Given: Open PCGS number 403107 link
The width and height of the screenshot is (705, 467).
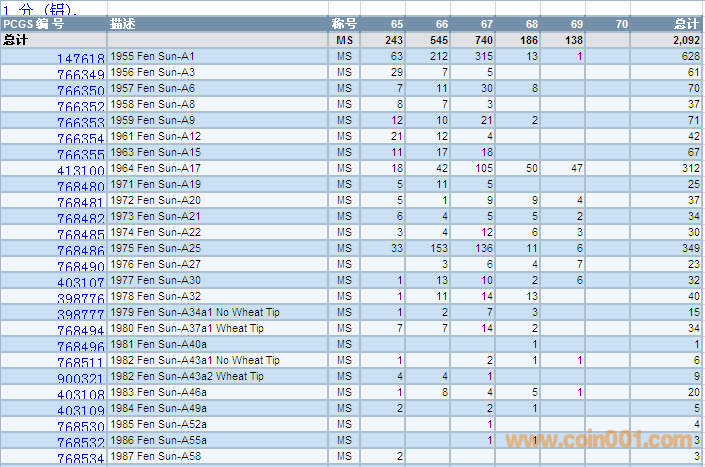Looking at the screenshot, I should pos(81,283).
